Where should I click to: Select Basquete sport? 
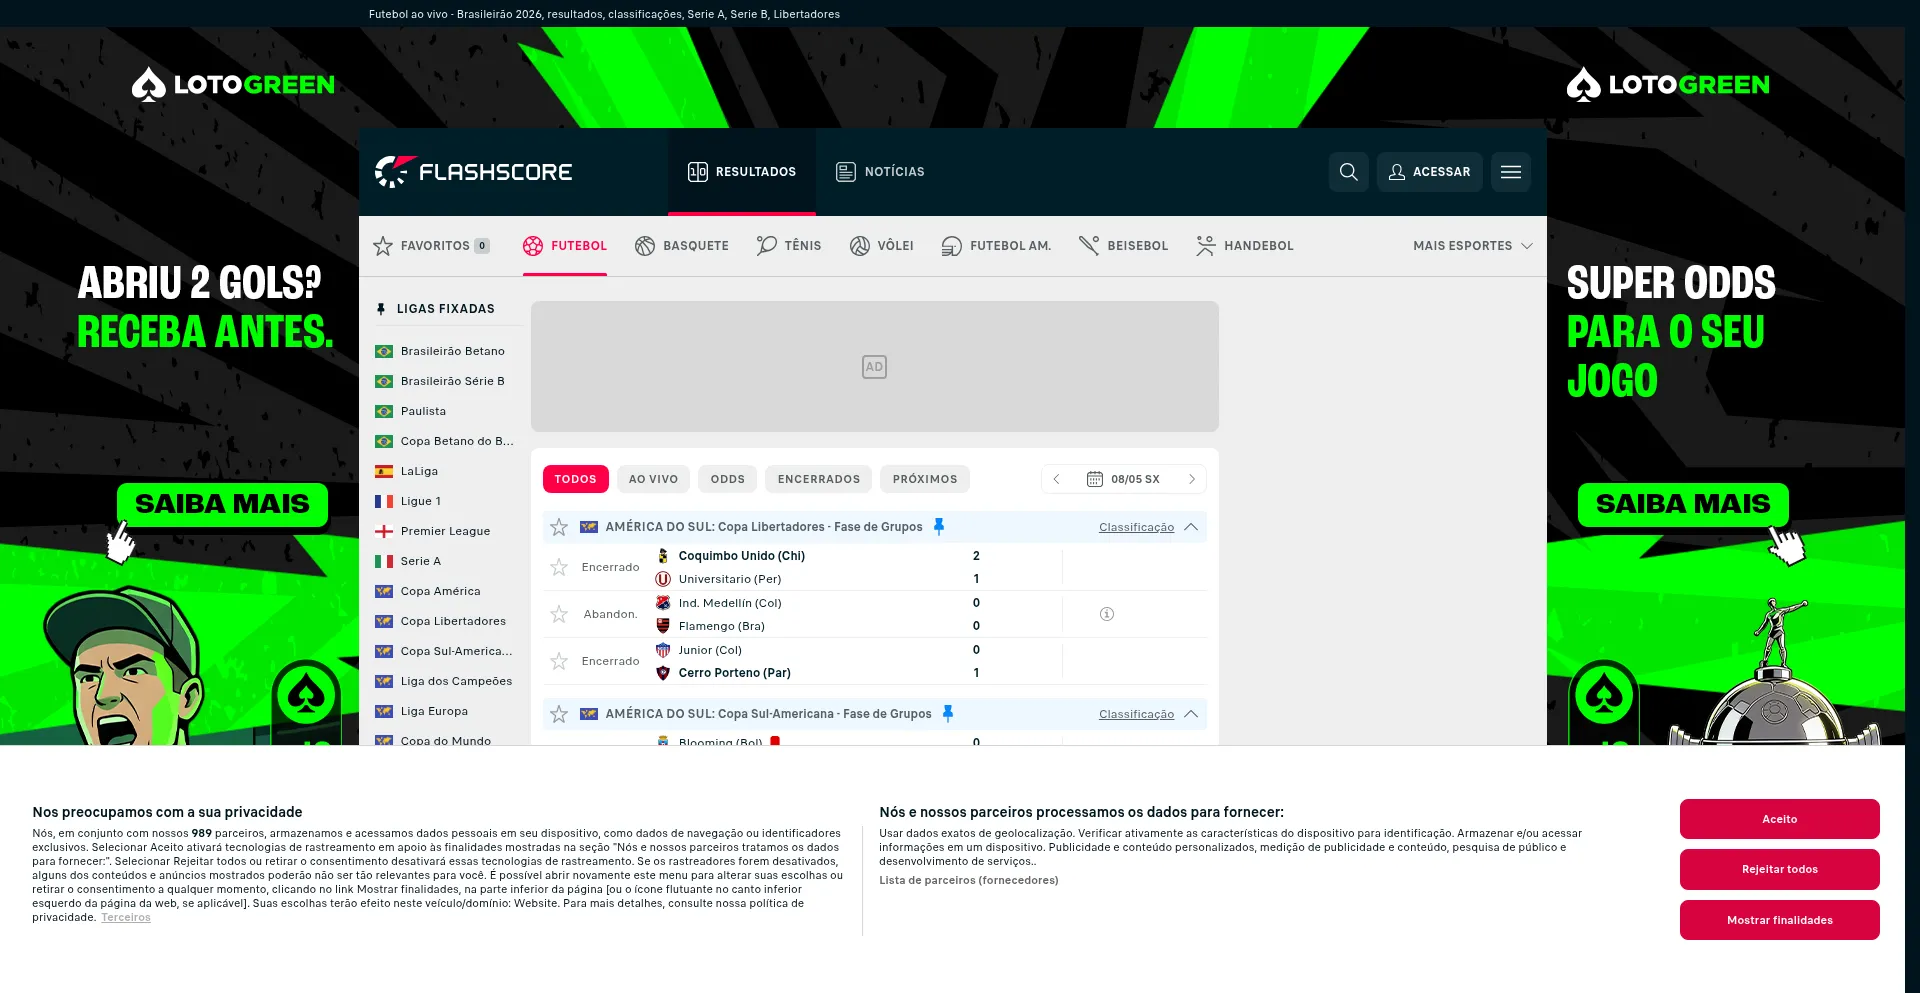[x=682, y=246]
